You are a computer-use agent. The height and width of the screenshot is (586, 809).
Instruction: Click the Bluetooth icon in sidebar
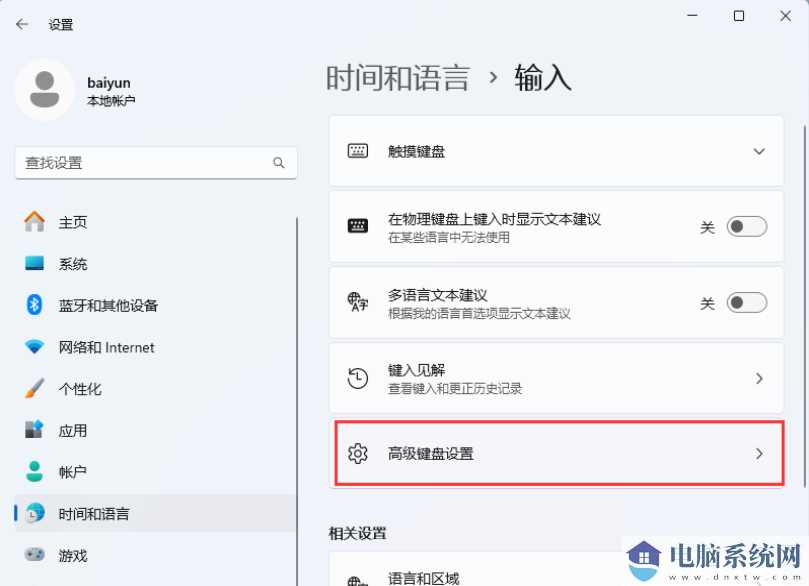[x=35, y=305]
